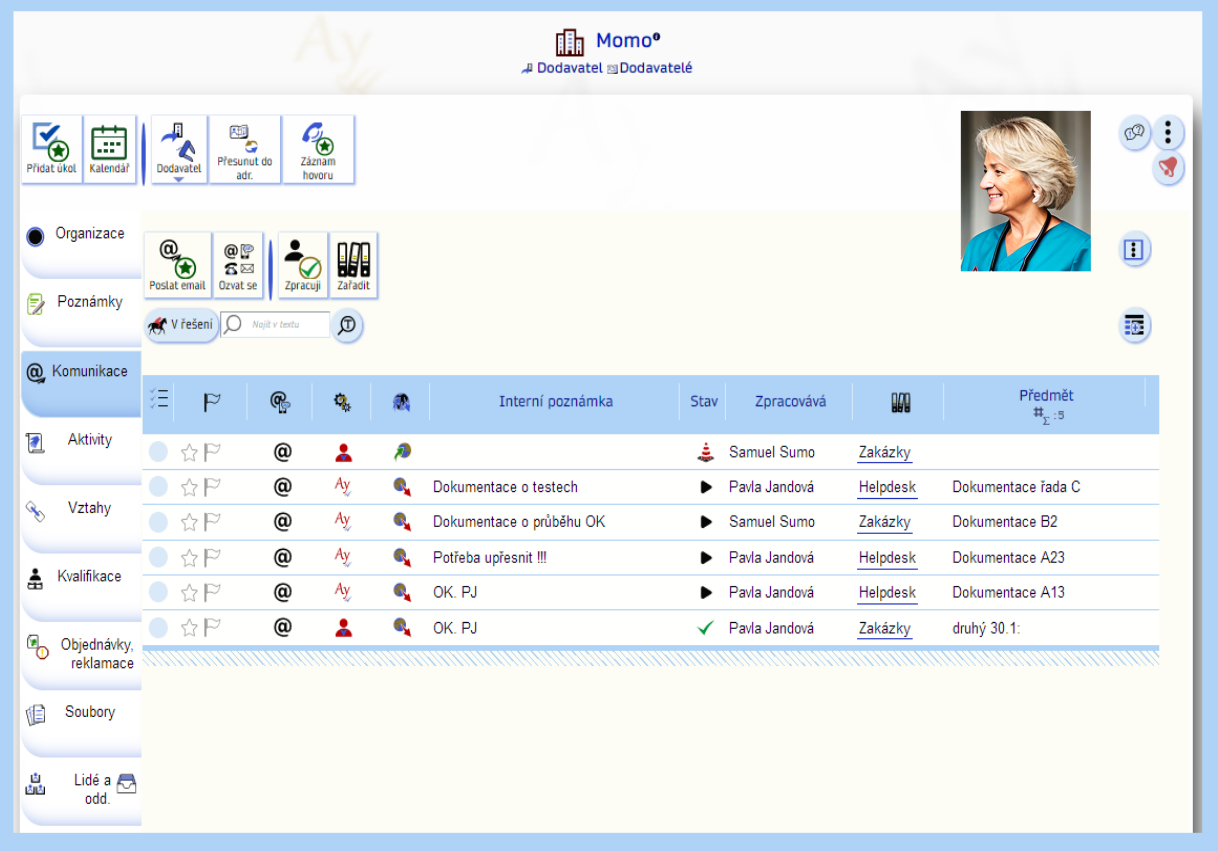Click the Předmět column header

tap(1046, 396)
